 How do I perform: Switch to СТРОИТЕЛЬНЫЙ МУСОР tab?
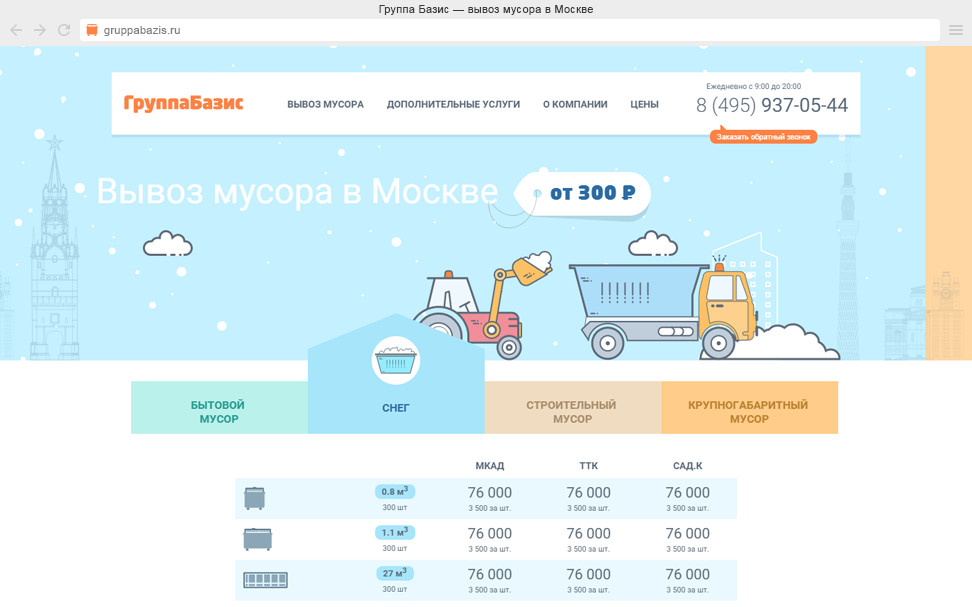pyautogui.click(x=572, y=412)
